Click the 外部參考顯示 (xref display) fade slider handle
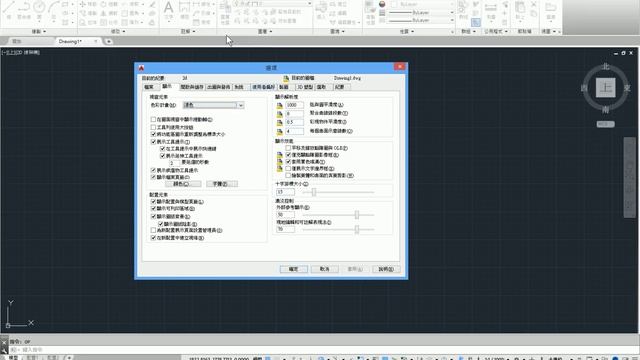Screen dimensions: 640x360 (357, 215)
